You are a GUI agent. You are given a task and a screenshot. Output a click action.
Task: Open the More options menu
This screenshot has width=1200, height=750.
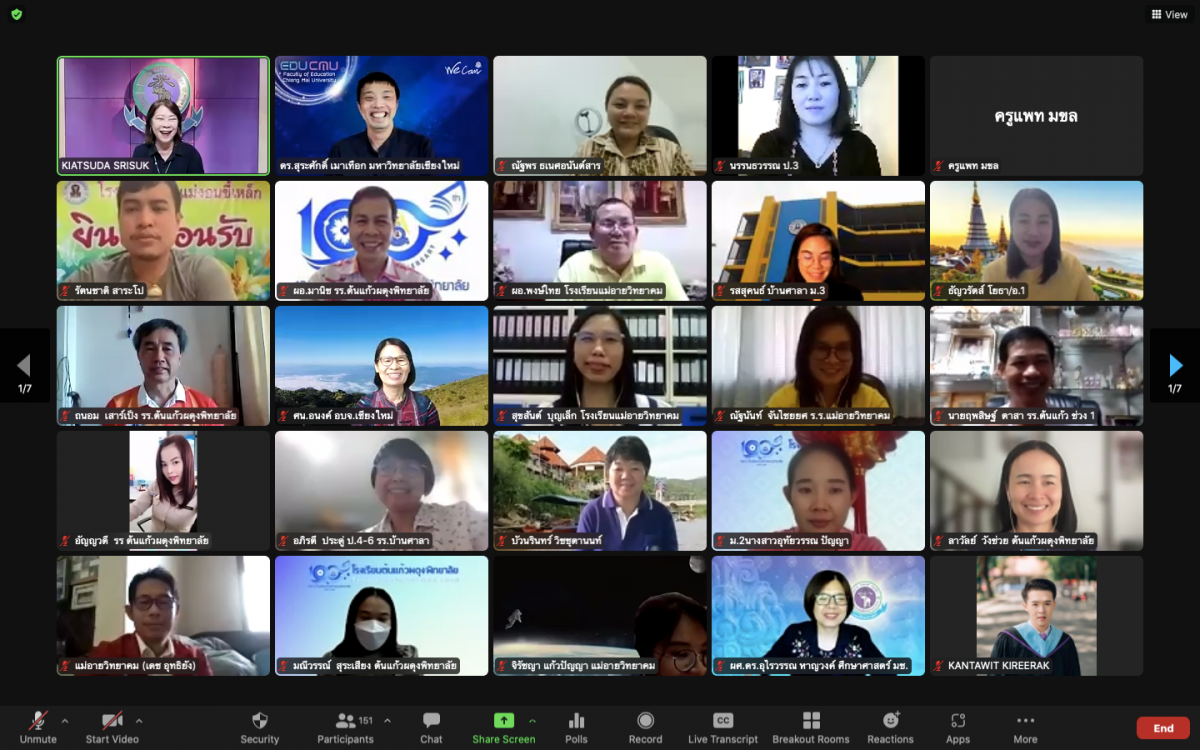(1025, 727)
